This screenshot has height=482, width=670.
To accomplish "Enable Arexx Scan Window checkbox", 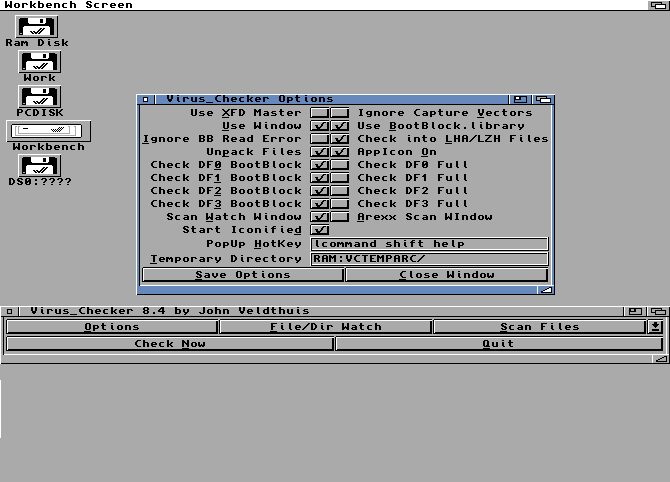I will click(340, 217).
